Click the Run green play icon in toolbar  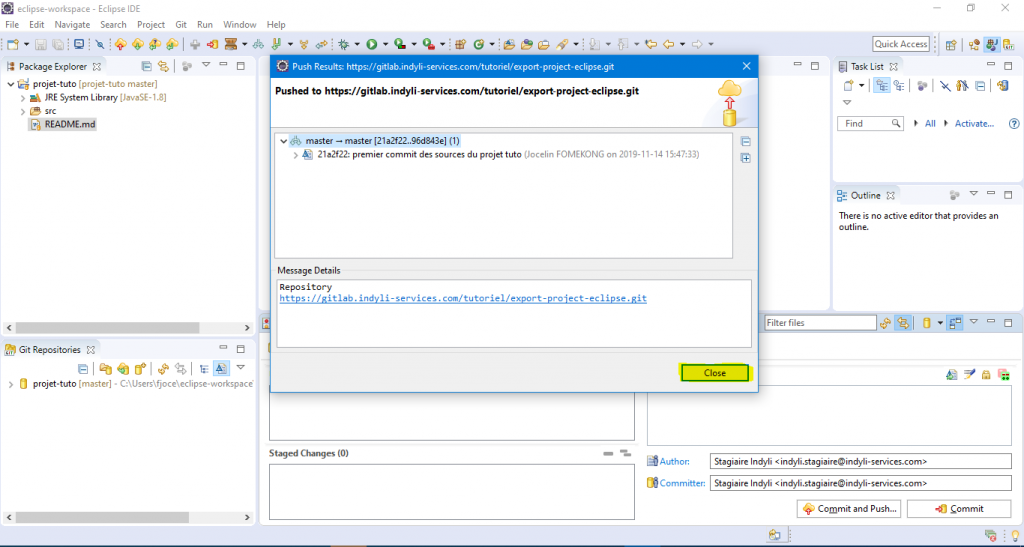point(372,44)
